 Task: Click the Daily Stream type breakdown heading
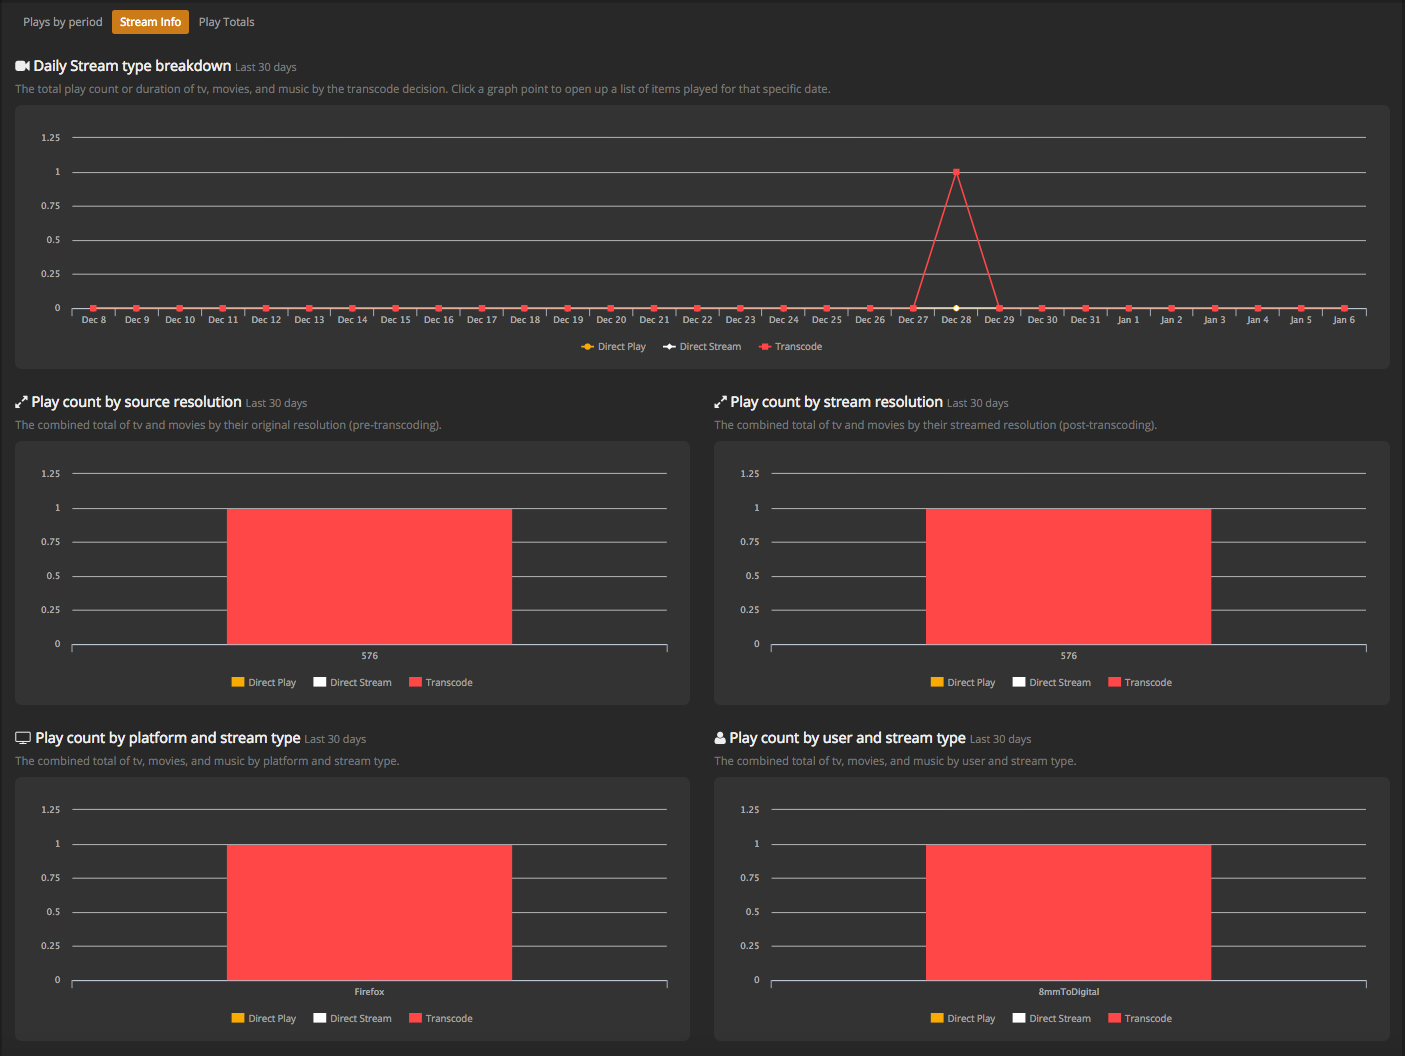click(132, 66)
